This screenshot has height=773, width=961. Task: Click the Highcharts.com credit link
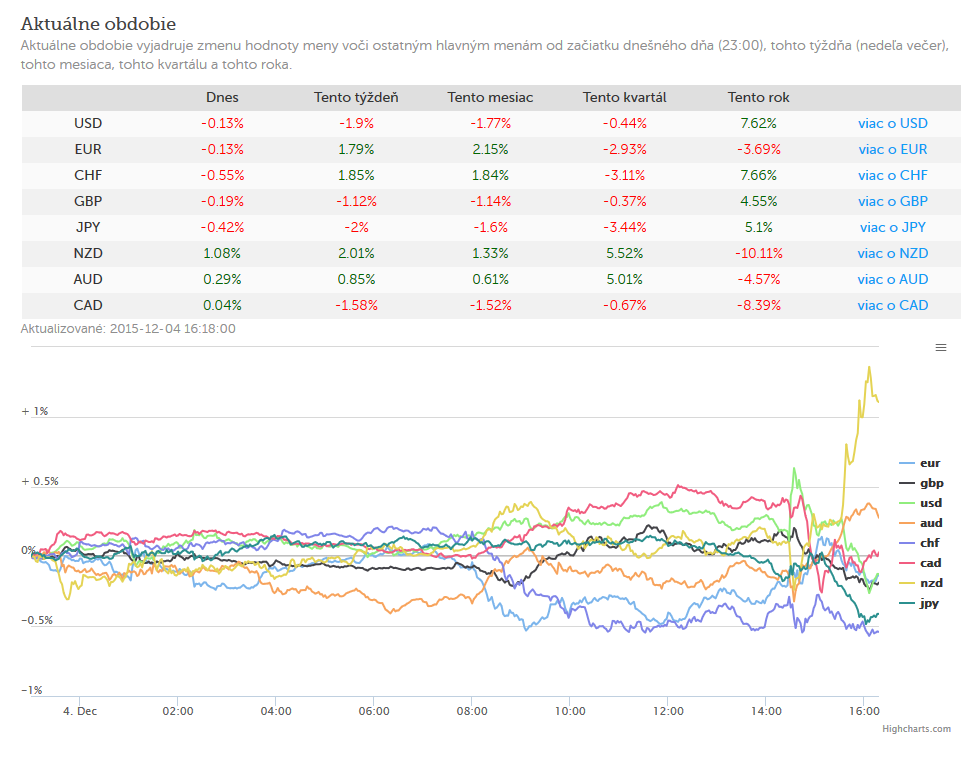tap(916, 729)
